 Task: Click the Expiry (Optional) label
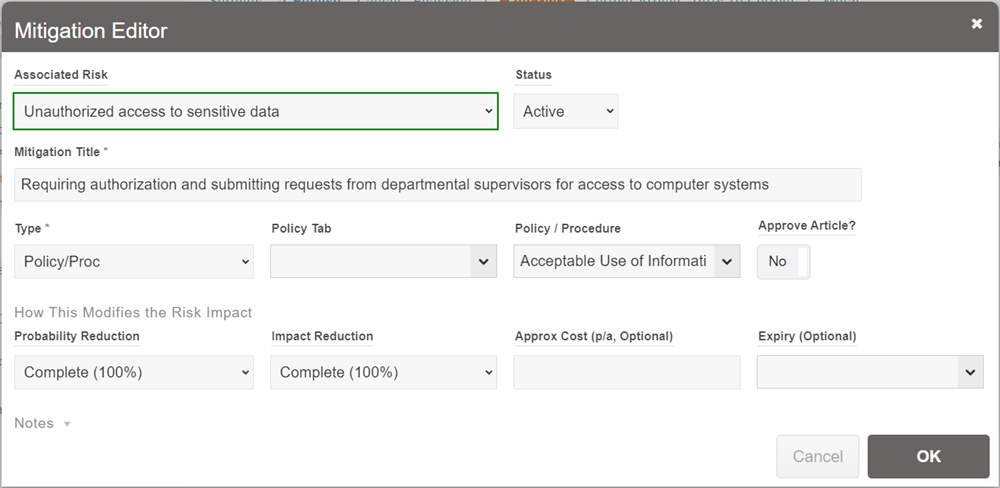click(806, 337)
